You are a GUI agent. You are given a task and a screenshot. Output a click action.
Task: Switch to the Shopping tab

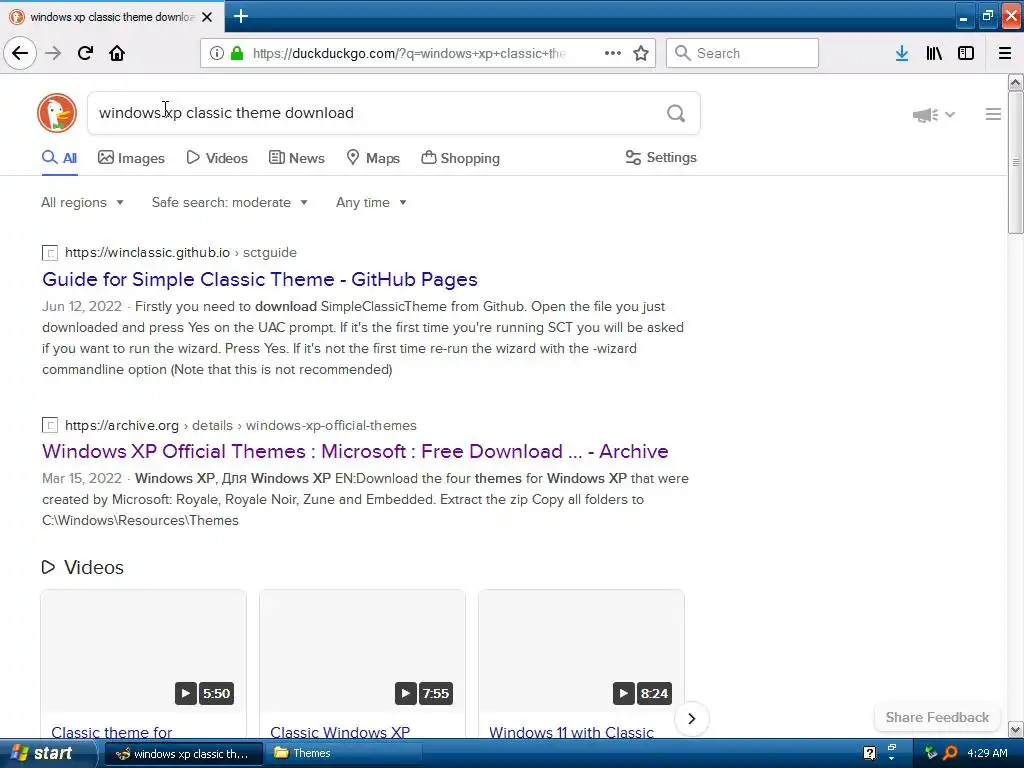(x=460, y=158)
